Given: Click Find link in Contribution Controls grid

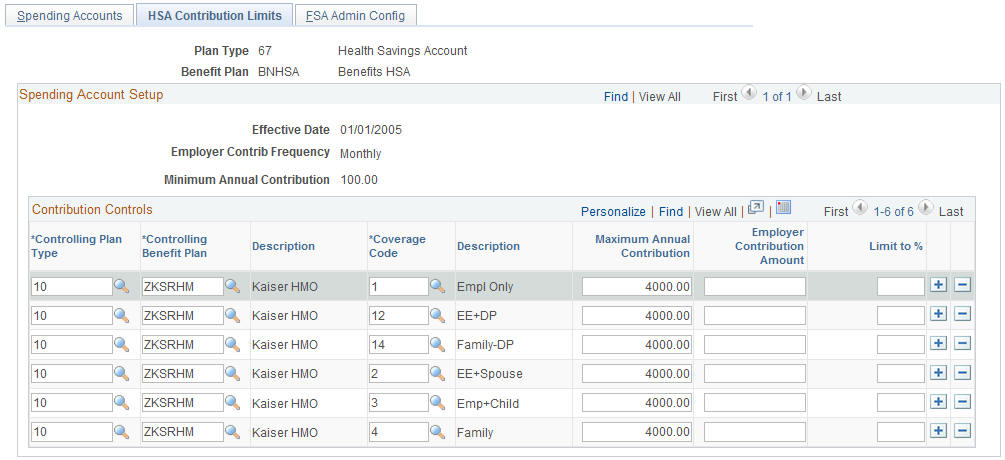Looking at the screenshot, I should click(671, 211).
